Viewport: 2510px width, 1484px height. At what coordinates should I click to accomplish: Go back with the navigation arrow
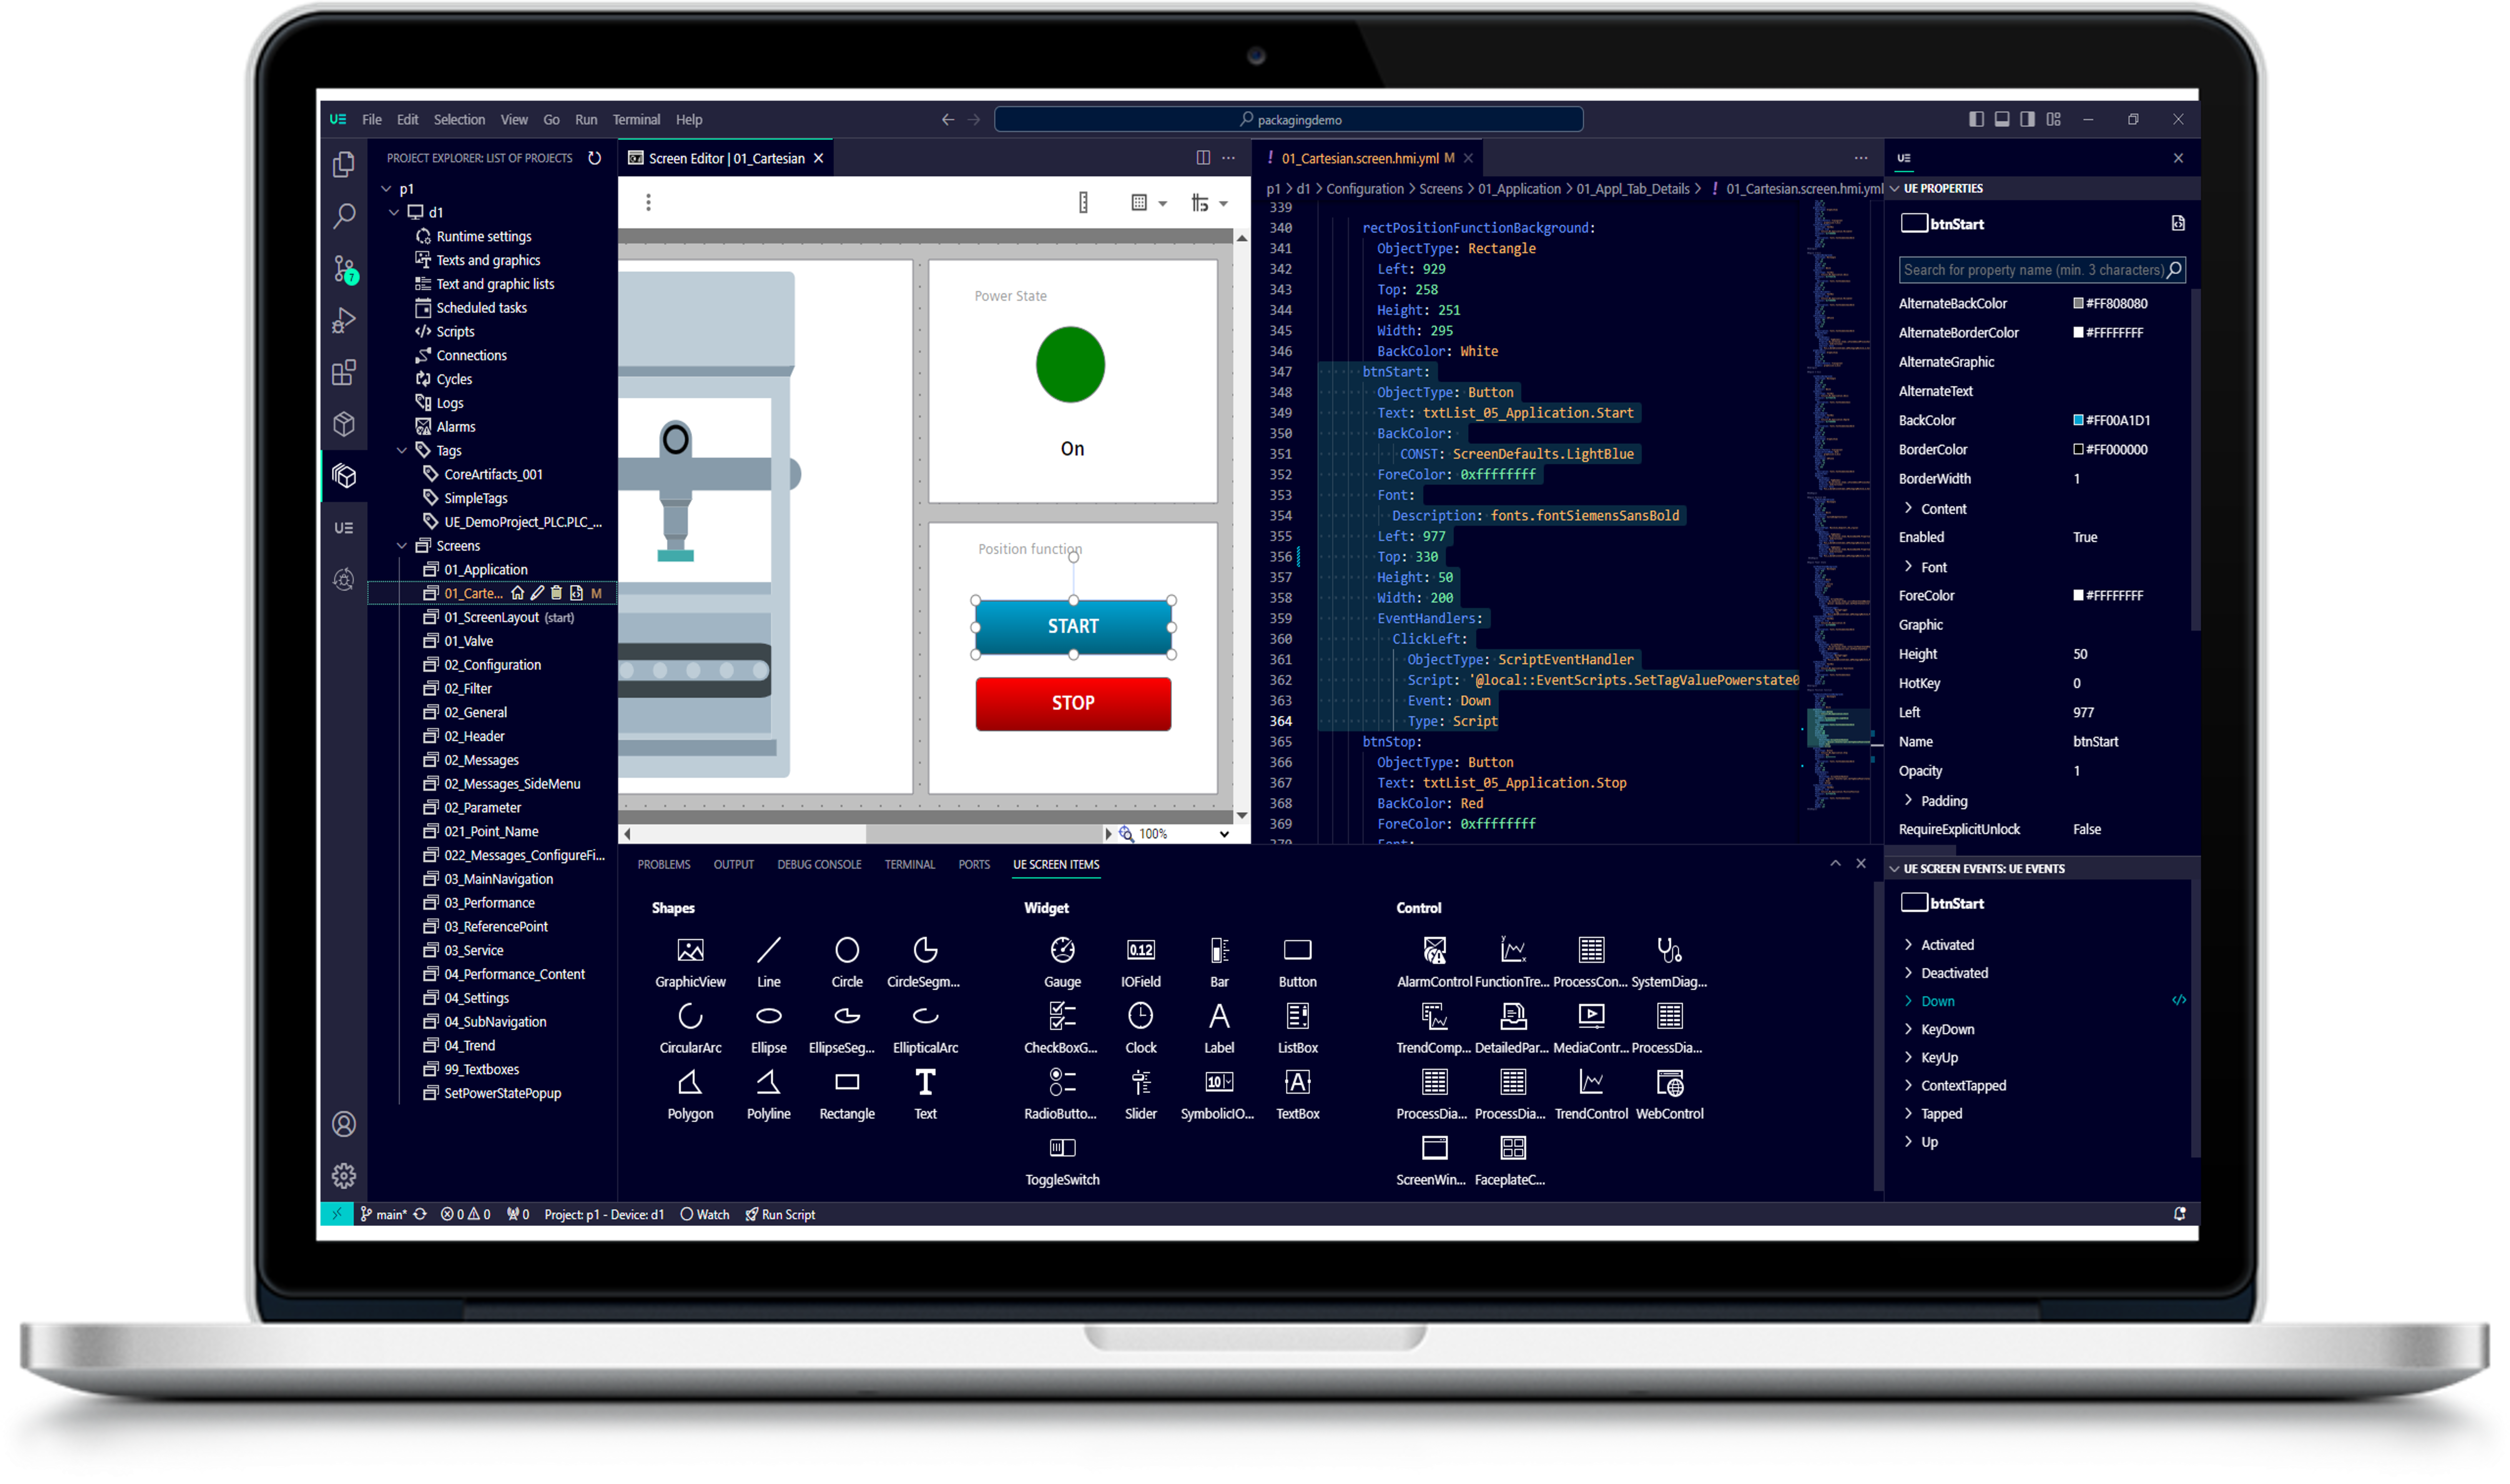947,119
